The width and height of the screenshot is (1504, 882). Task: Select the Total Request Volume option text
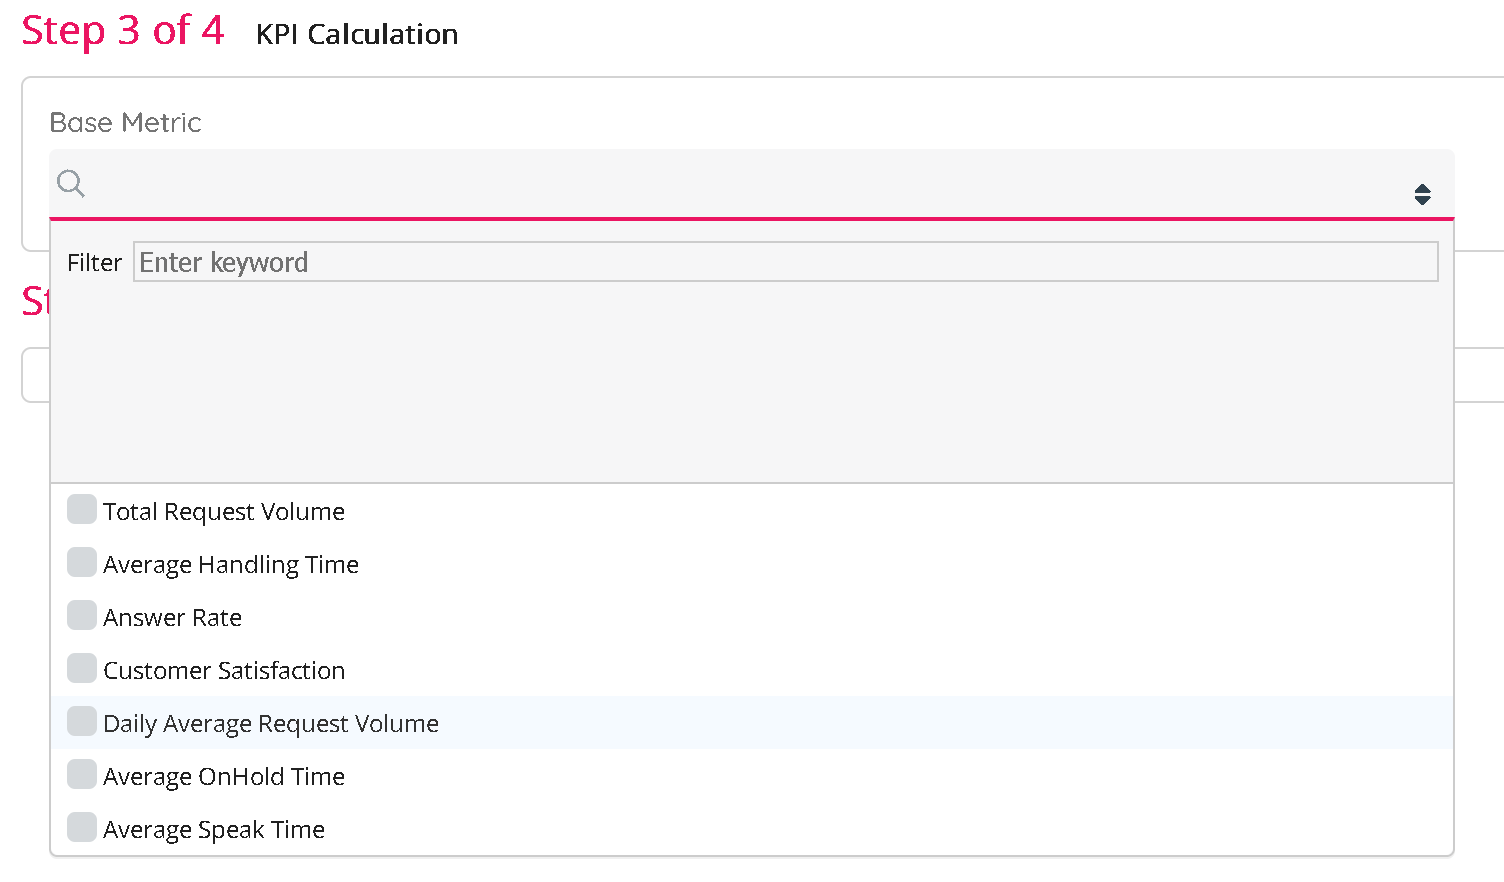pyautogui.click(x=223, y=512)
